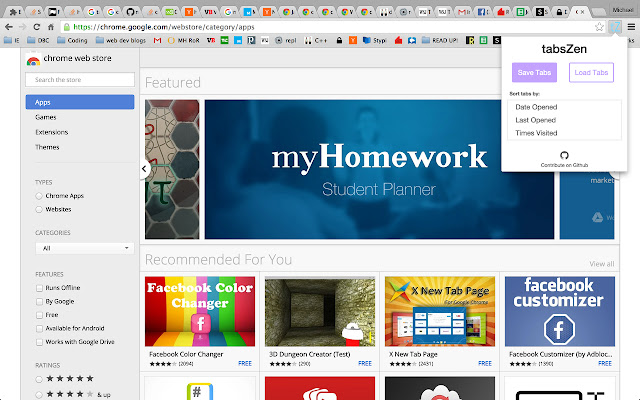Click View all for Recommended For You
The height and width of the screenshot is (400, 640).
point(601,264)
